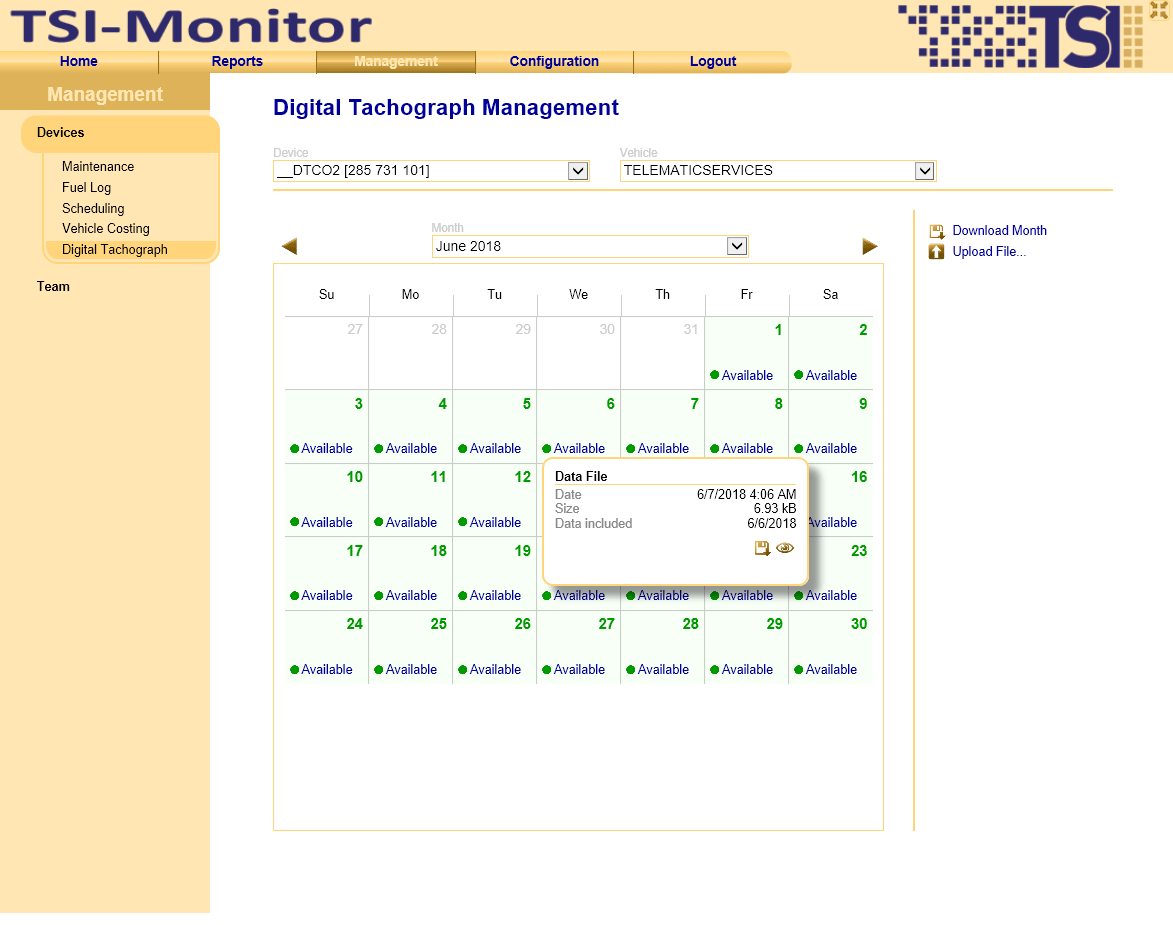This screenshot has width=1173, height=925.
Task: Click Available link for June 30
Action: click(831, 670)
